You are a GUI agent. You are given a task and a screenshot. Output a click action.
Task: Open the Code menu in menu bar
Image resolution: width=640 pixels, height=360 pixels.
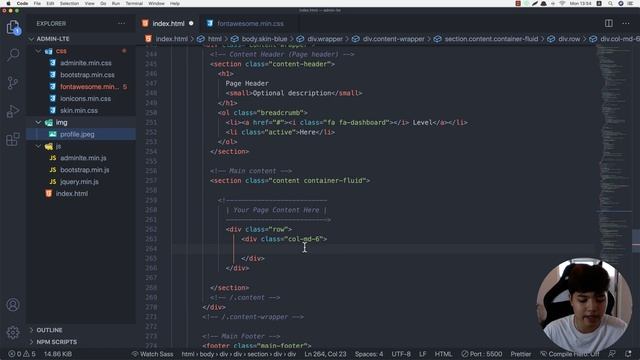tap(22, 3)
